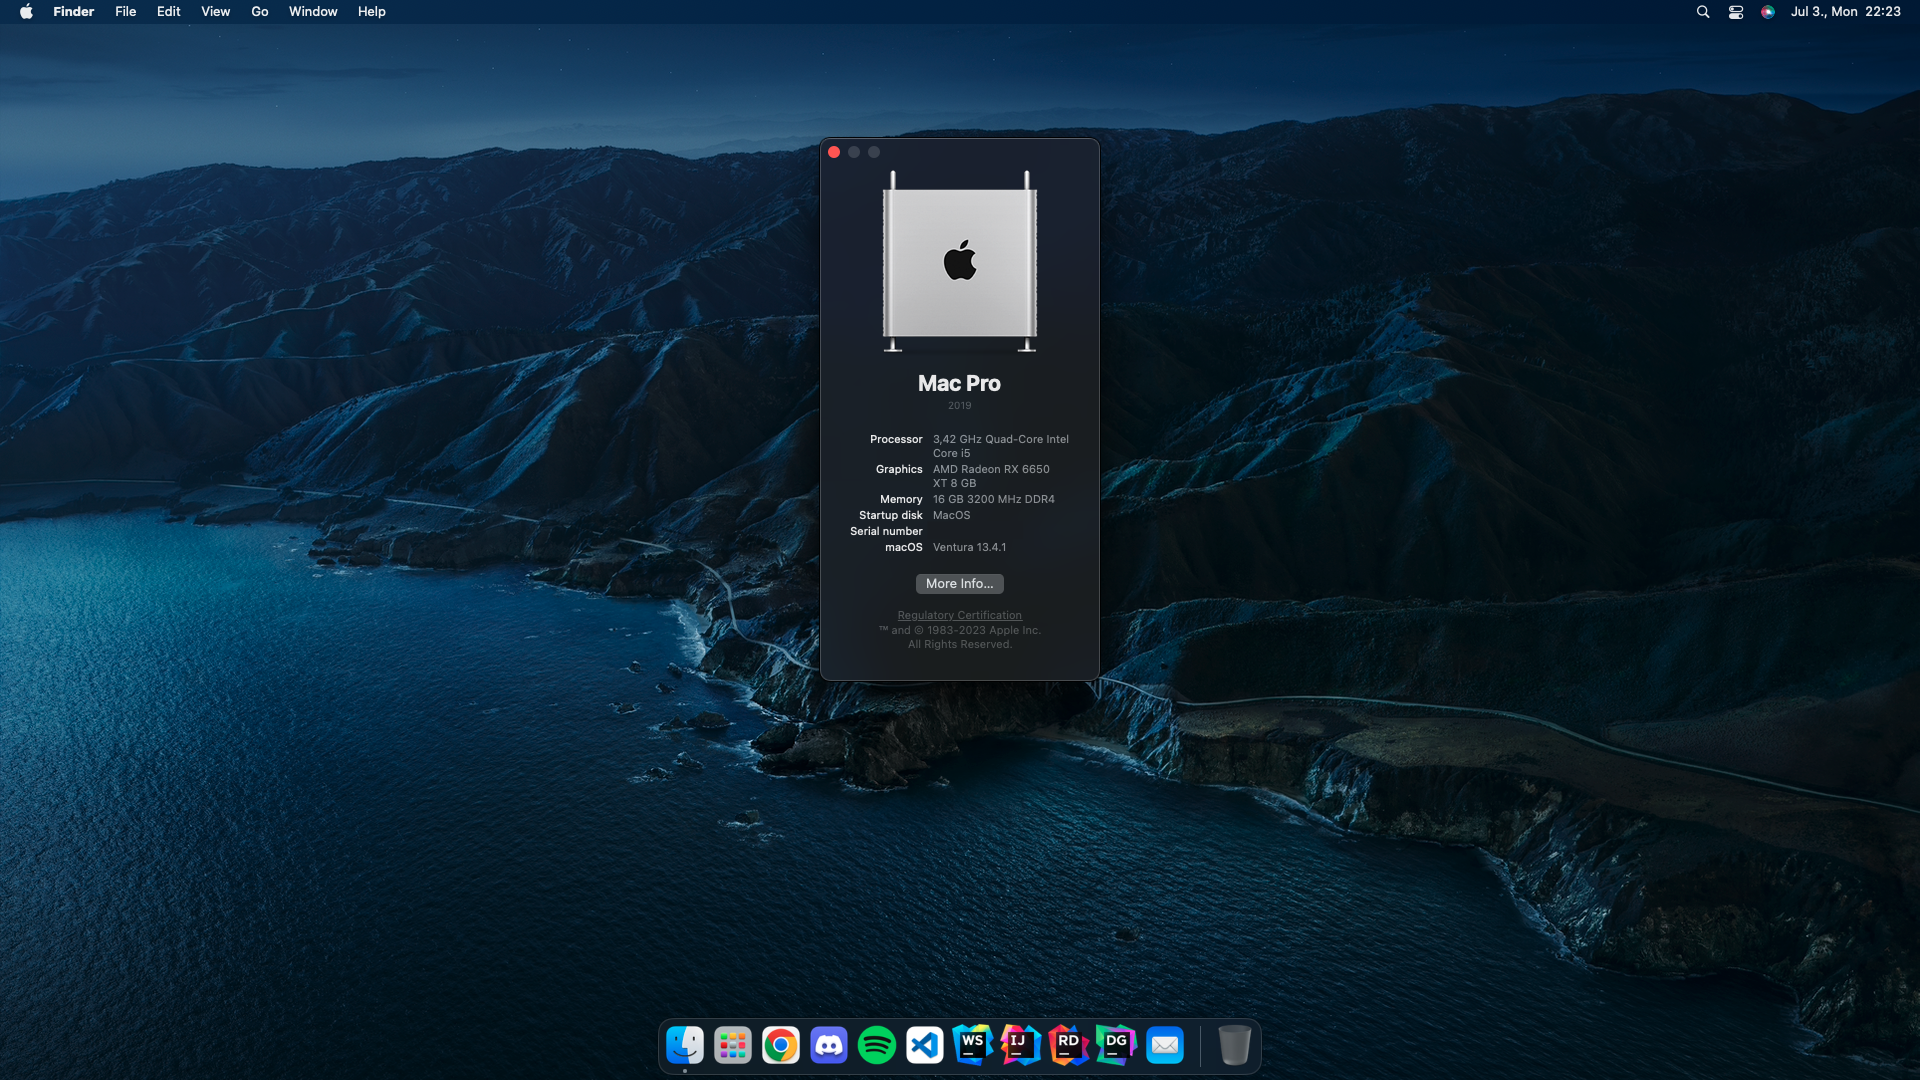
Task: Launch Spotify from the dock
Action: [x=877, y=1045]
